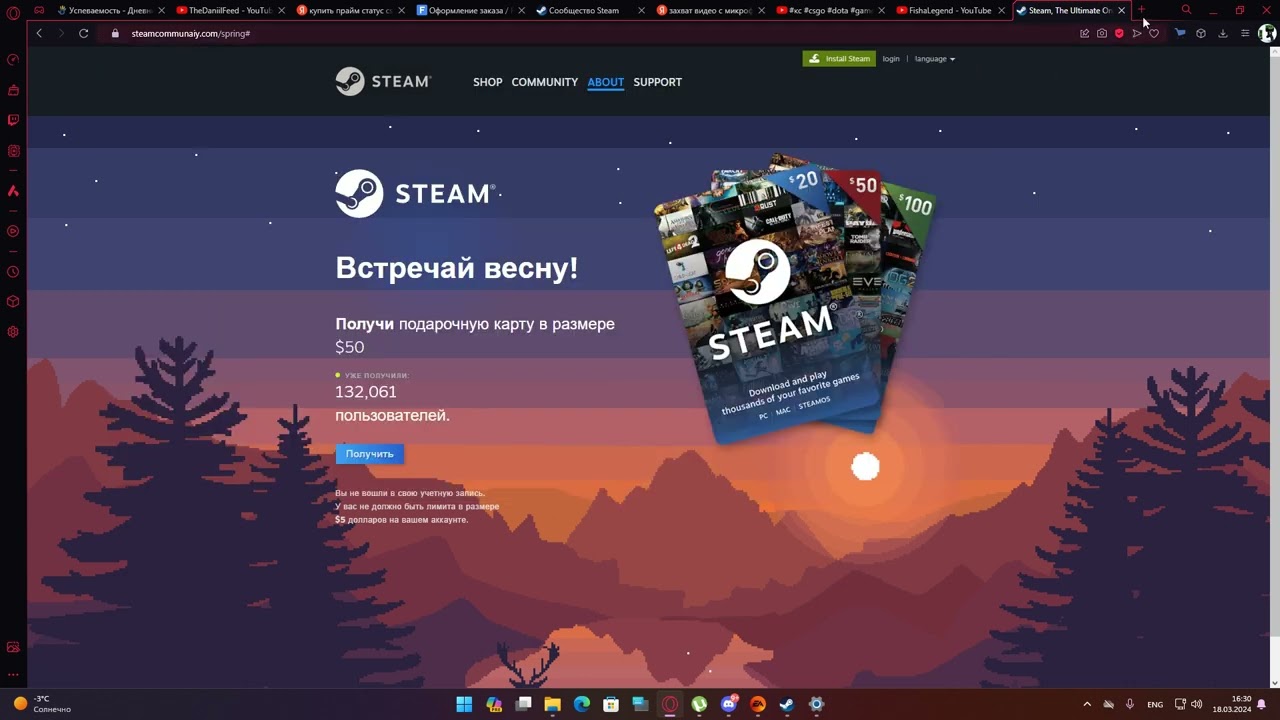
Task: Switch to the Оформление заказа tab
Action: 470,10
